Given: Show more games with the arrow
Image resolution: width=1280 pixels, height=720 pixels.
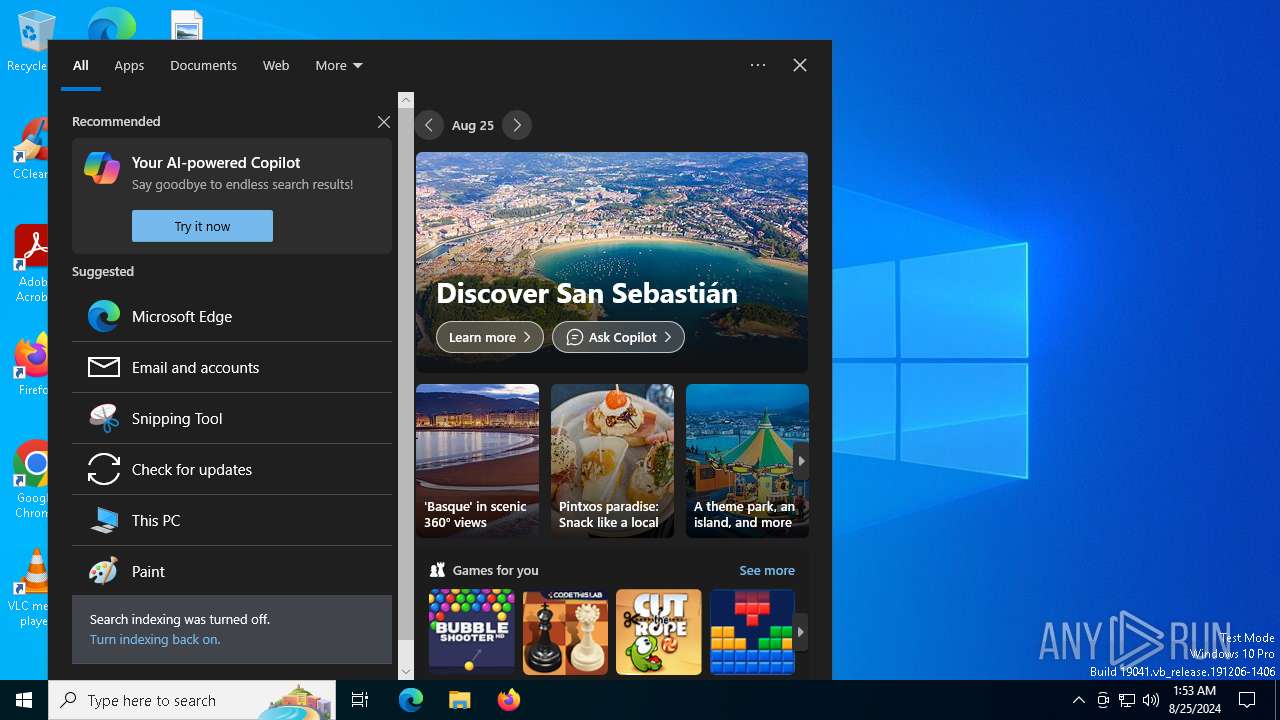Looking at the screenshot, I should [x=801, y=632].
